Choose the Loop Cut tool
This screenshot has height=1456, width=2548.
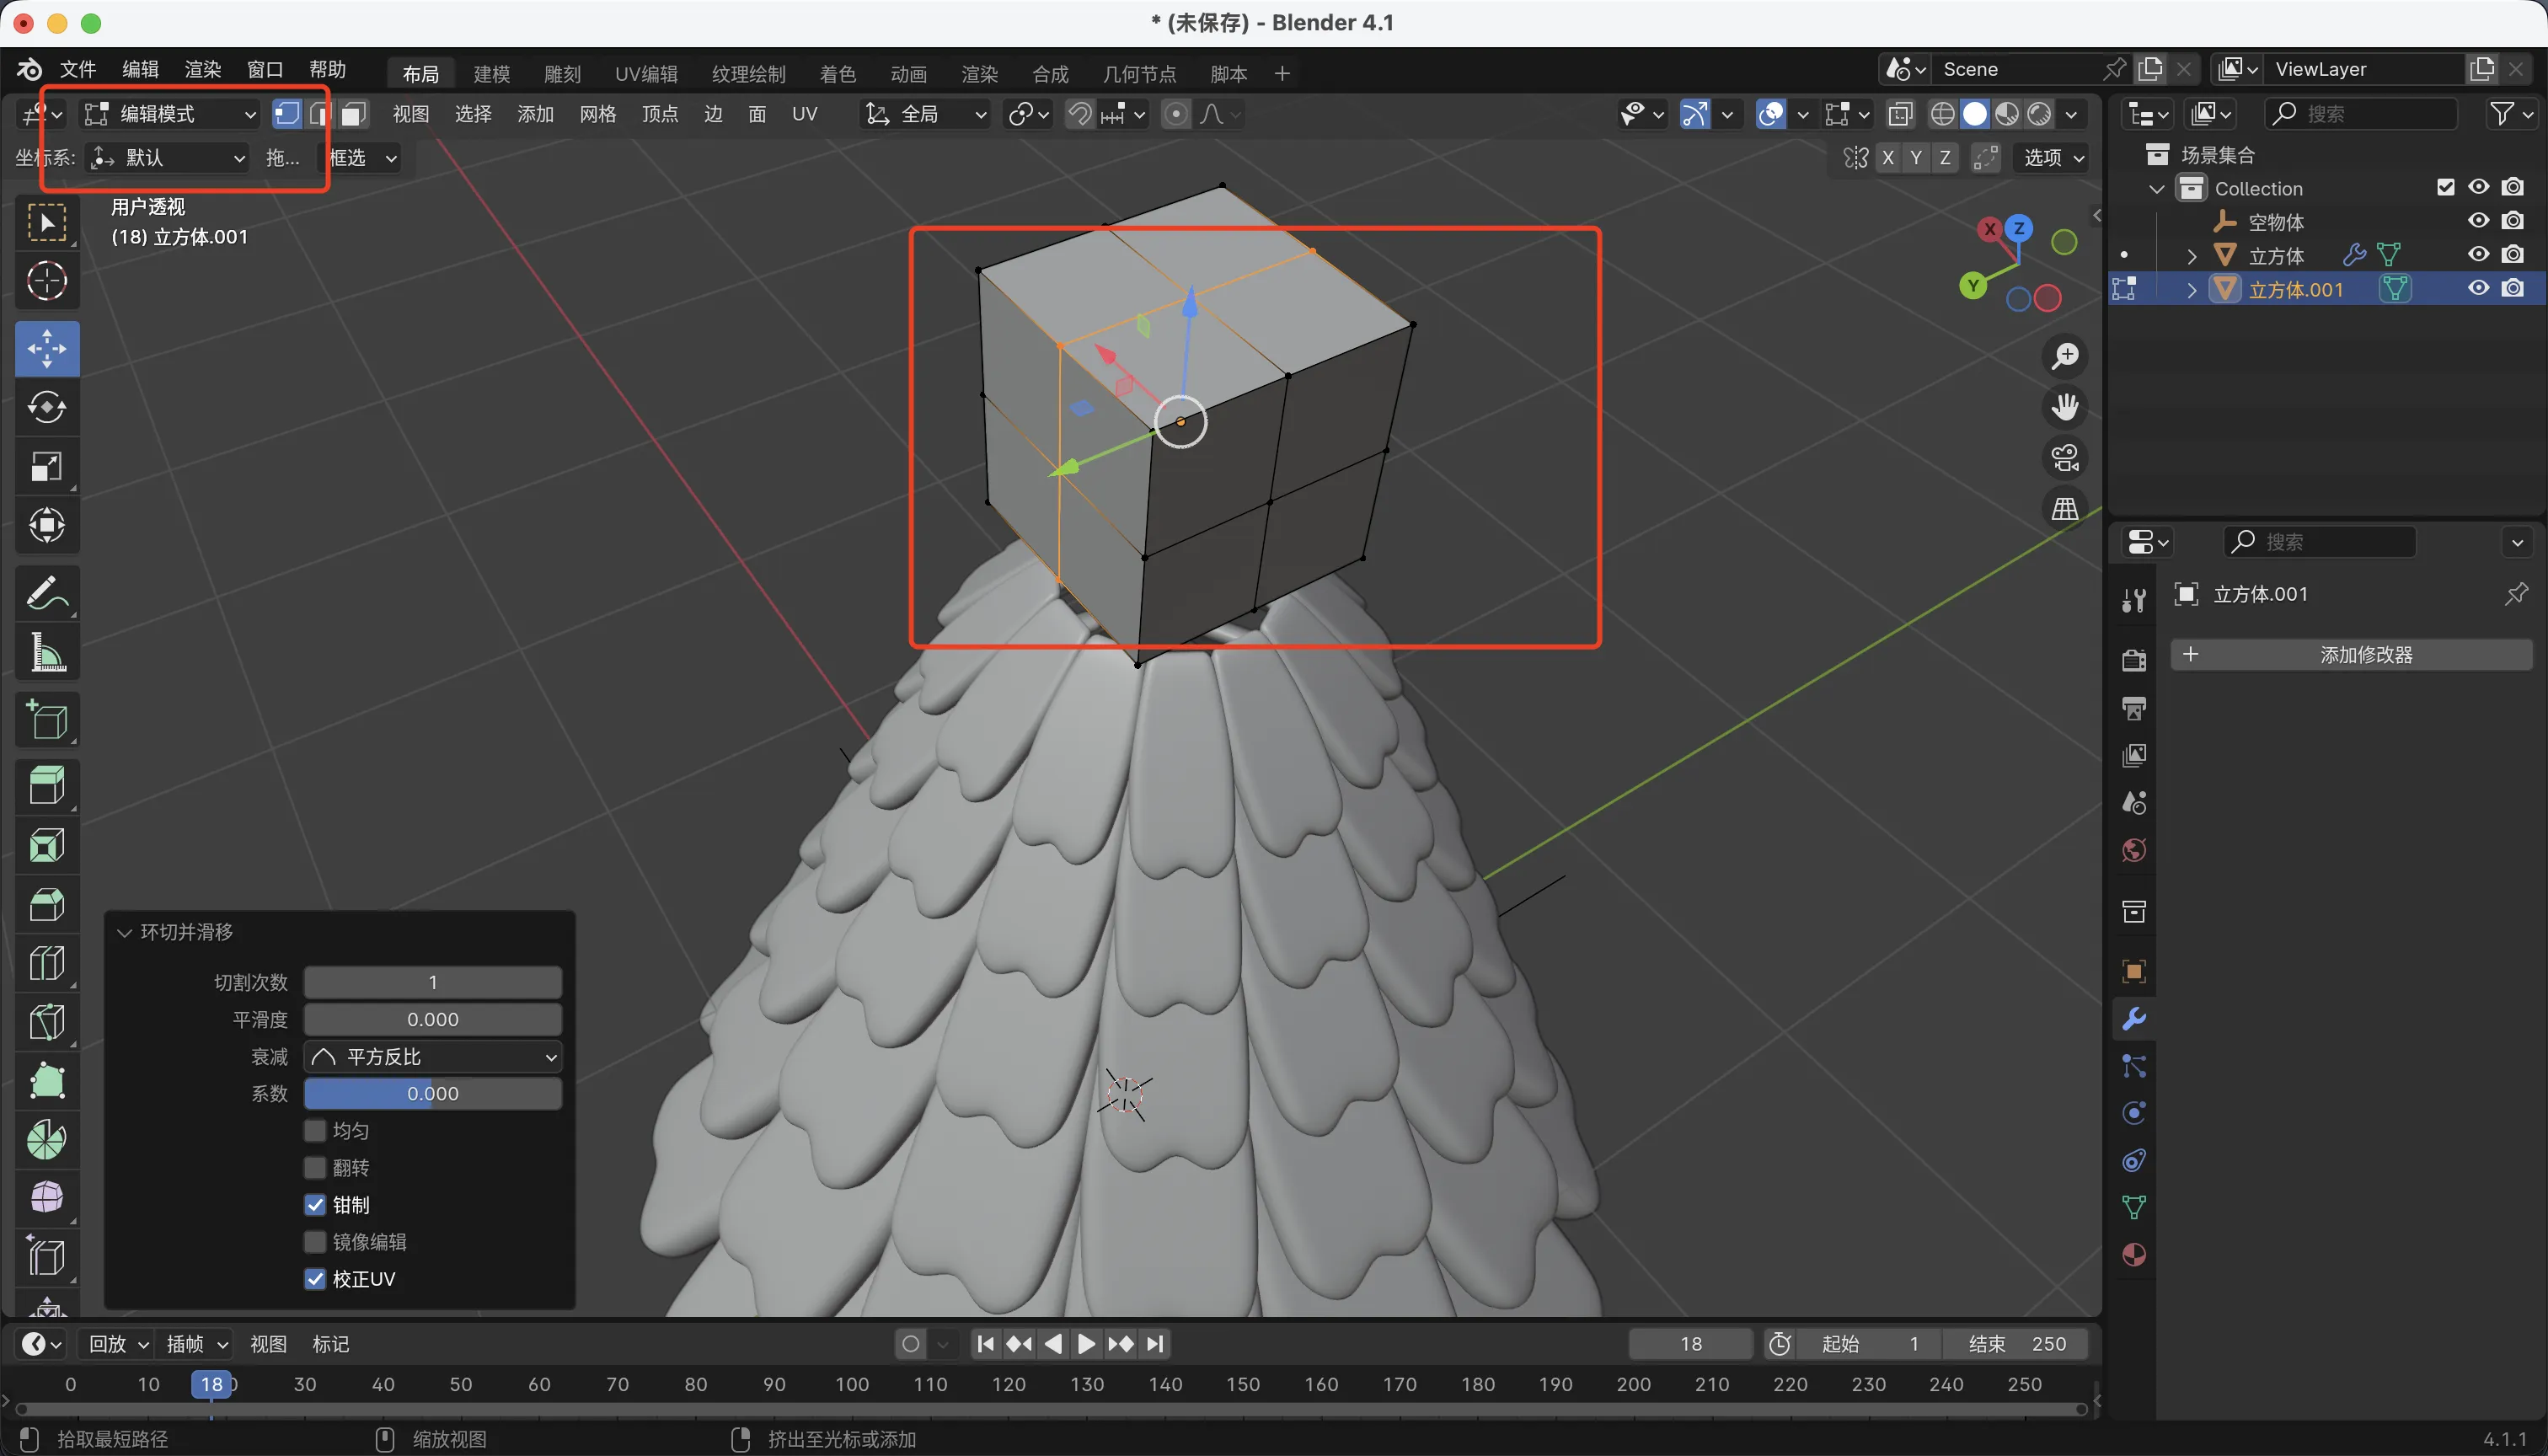point(47,963)
